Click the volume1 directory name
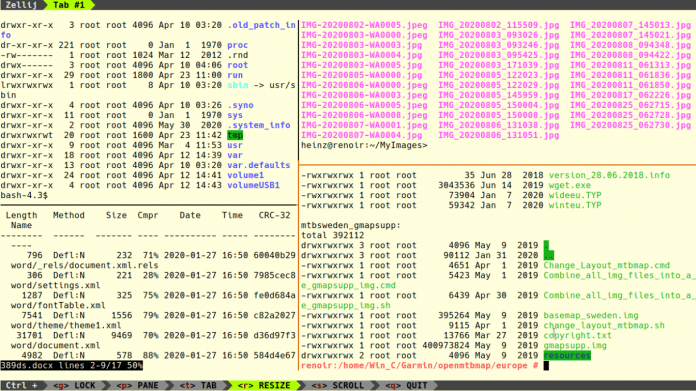The image size is (696, 391). 245,175
